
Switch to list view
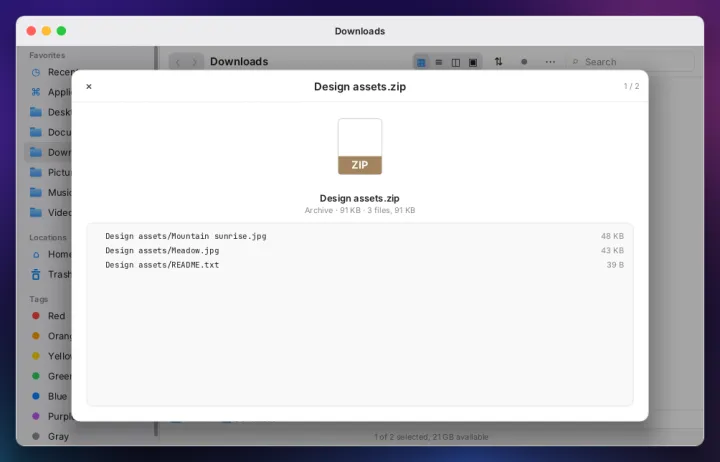coord(439,62)
